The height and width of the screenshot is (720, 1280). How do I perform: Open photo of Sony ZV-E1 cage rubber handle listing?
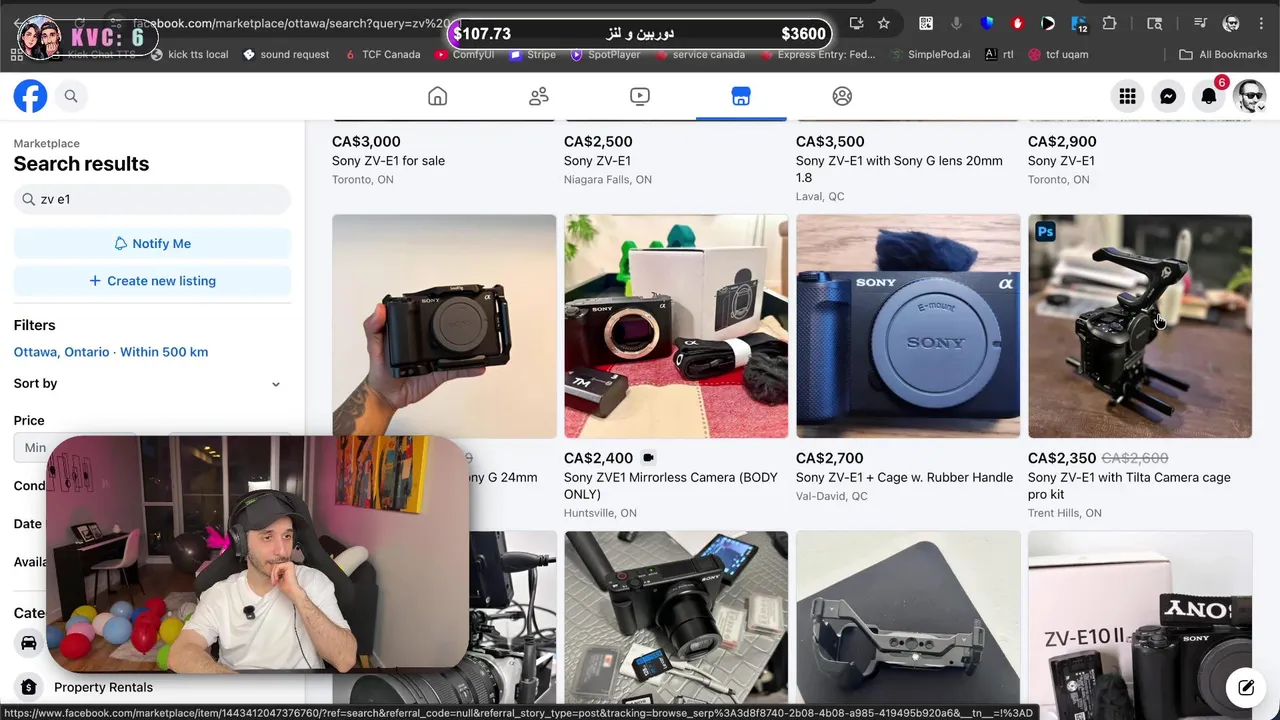(908, 326)
